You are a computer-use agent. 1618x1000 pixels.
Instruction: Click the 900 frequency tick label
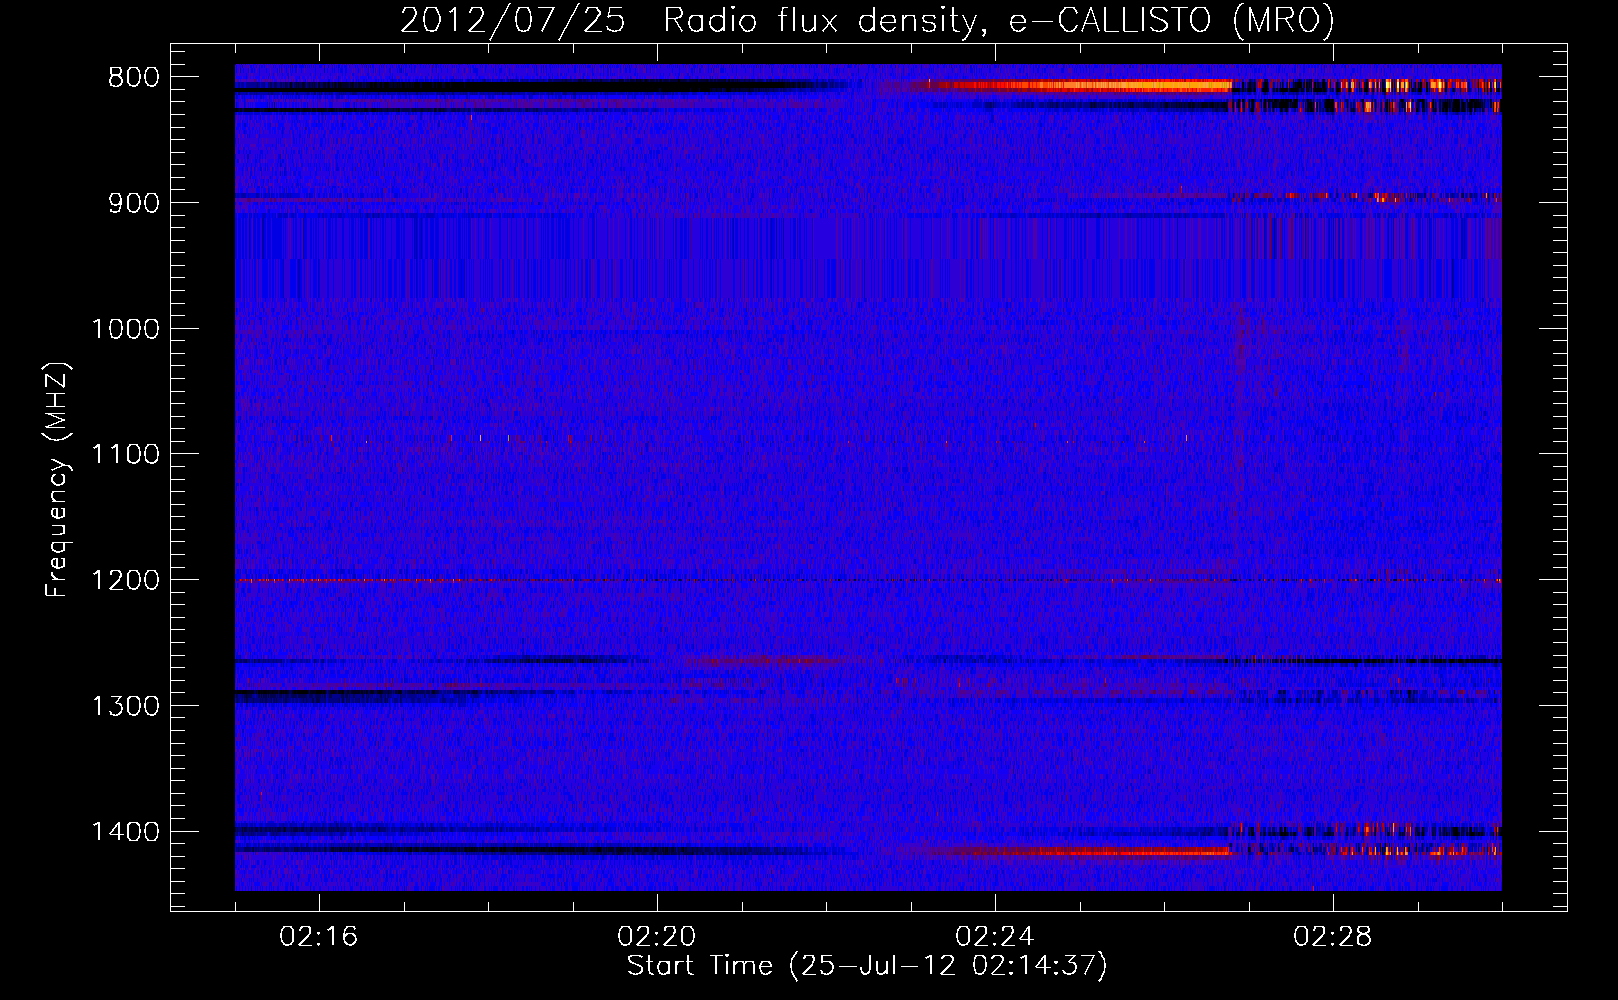pyautogui.click(x=134, y=203)
